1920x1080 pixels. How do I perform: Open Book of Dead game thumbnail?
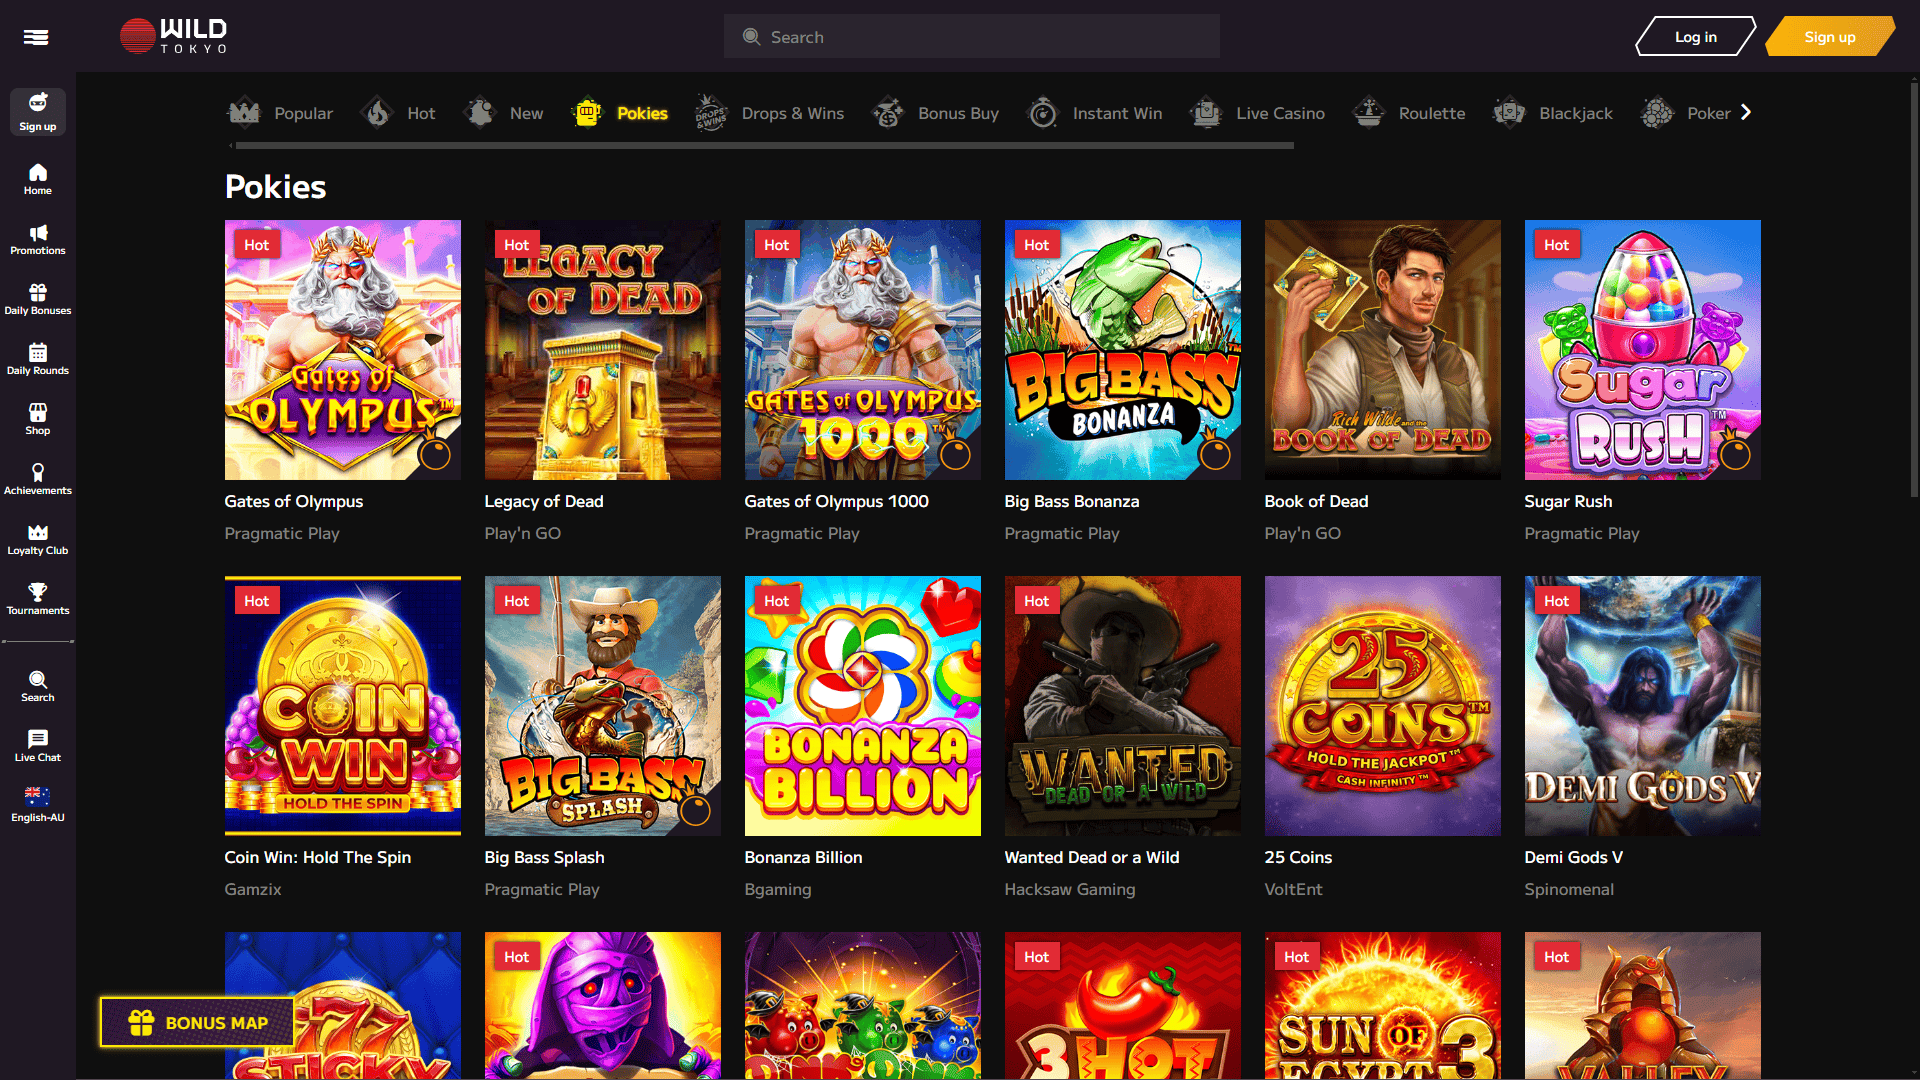coord(1383,350)
